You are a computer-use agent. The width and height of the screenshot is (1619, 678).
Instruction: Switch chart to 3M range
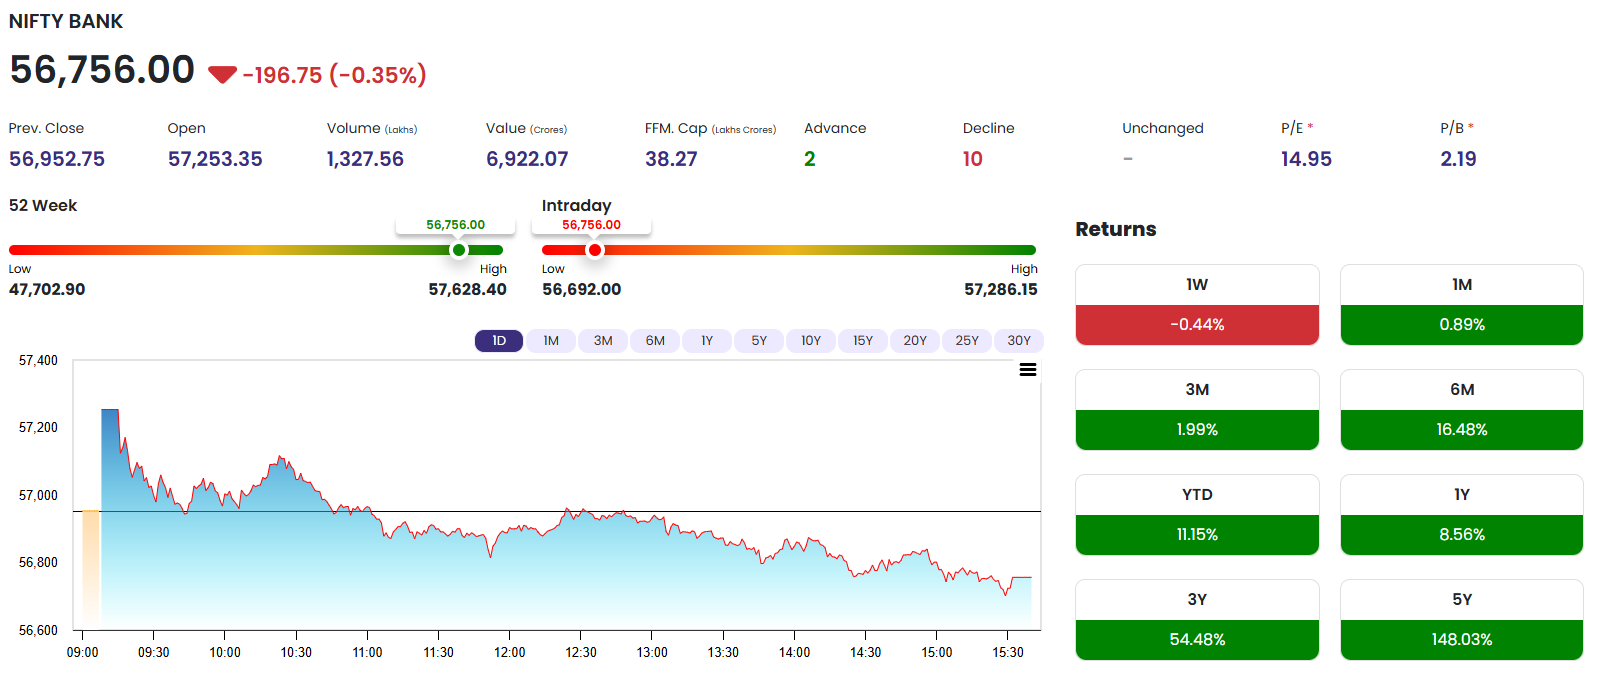point(603,341)
